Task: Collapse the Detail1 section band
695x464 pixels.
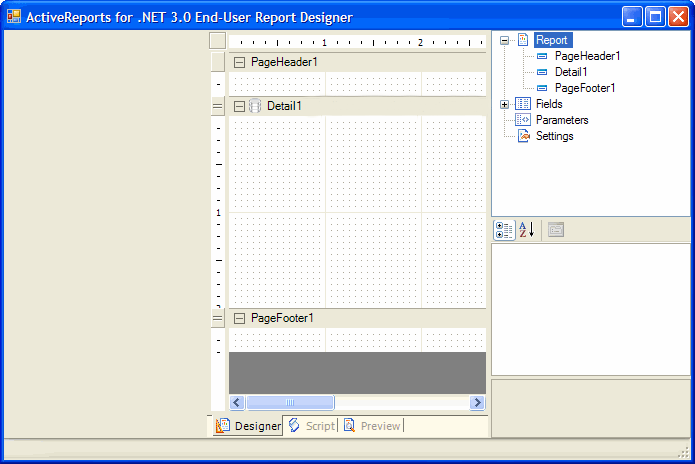Action: (x=239, y=106)
